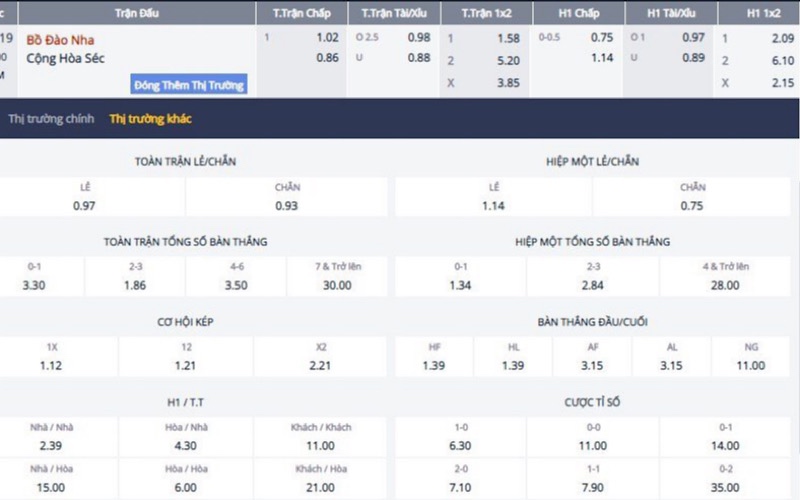Screen dimensions: 800x500
Task: Pick H1 Tài/Xỉu Under odds 0.89
Action: [x=693, y=58]
